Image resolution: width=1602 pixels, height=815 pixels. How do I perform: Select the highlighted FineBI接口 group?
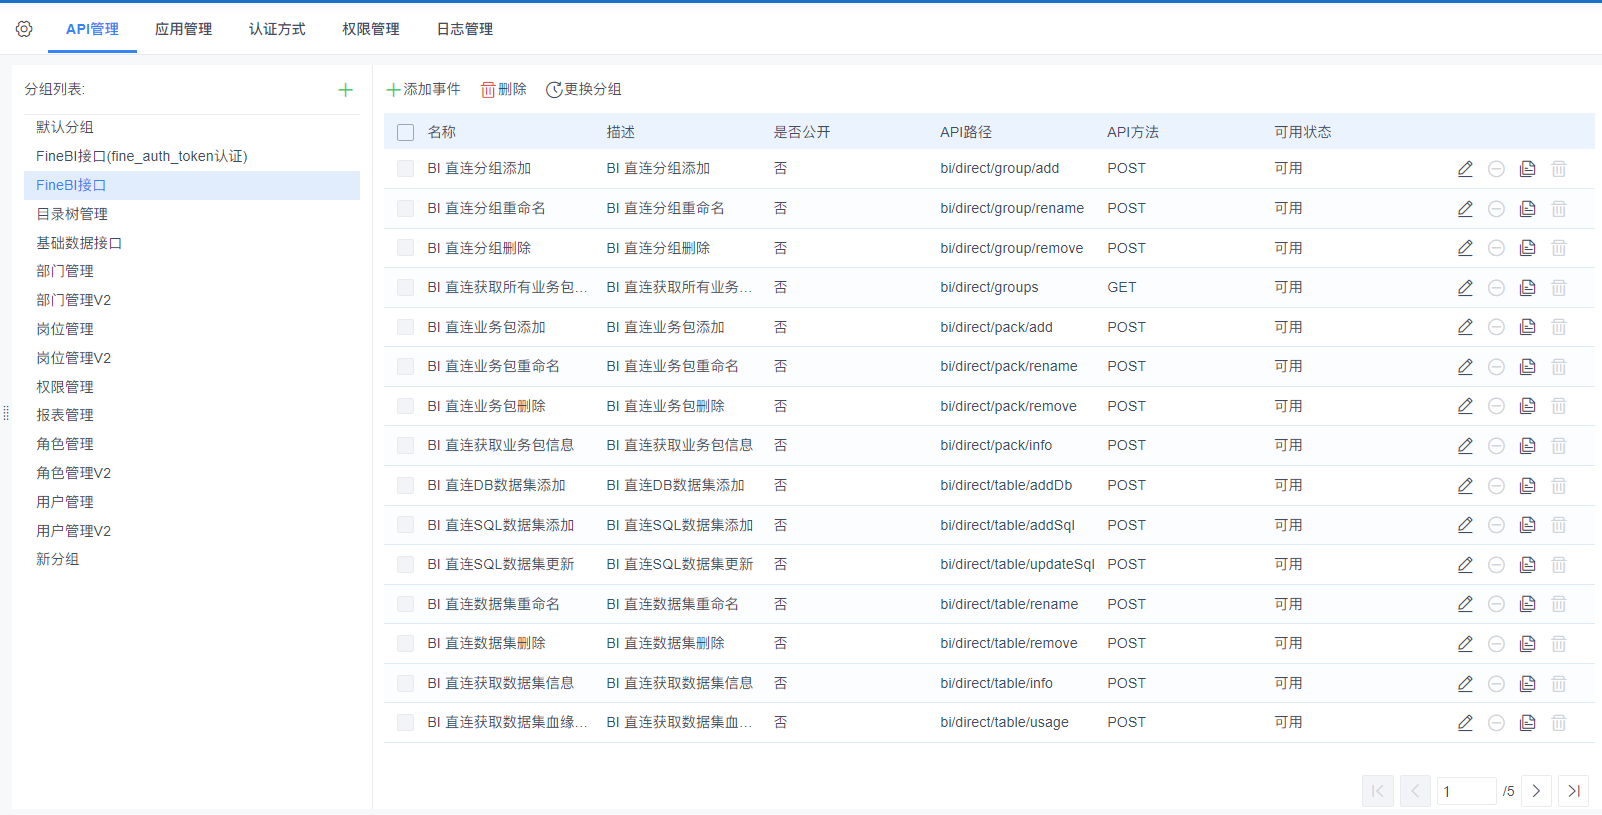(192, 185)
